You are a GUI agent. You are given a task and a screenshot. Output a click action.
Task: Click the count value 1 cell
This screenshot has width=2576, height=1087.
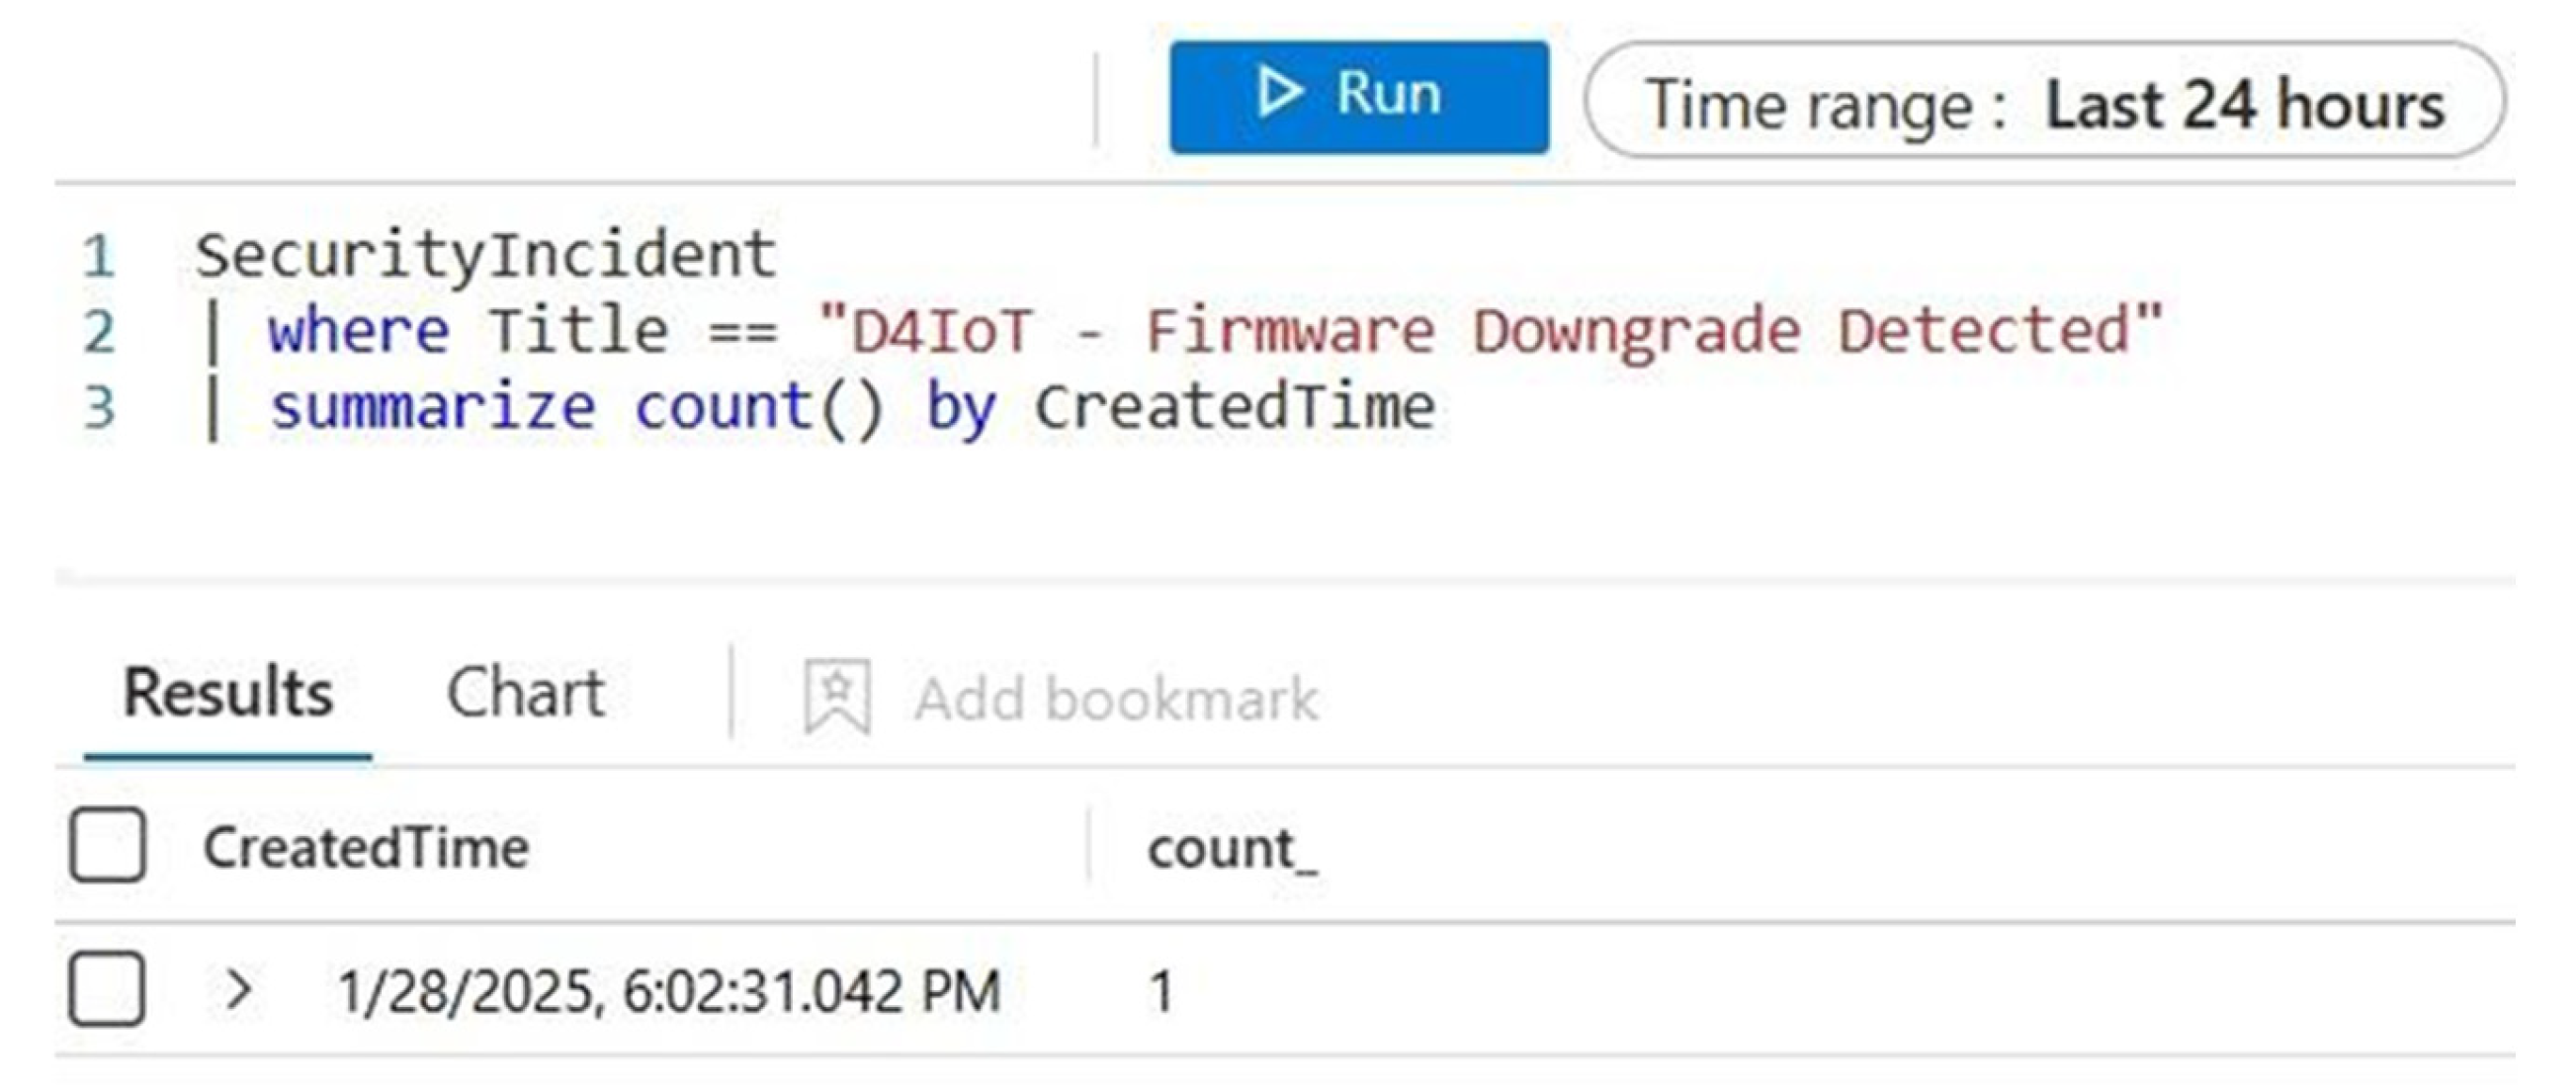1161,991
